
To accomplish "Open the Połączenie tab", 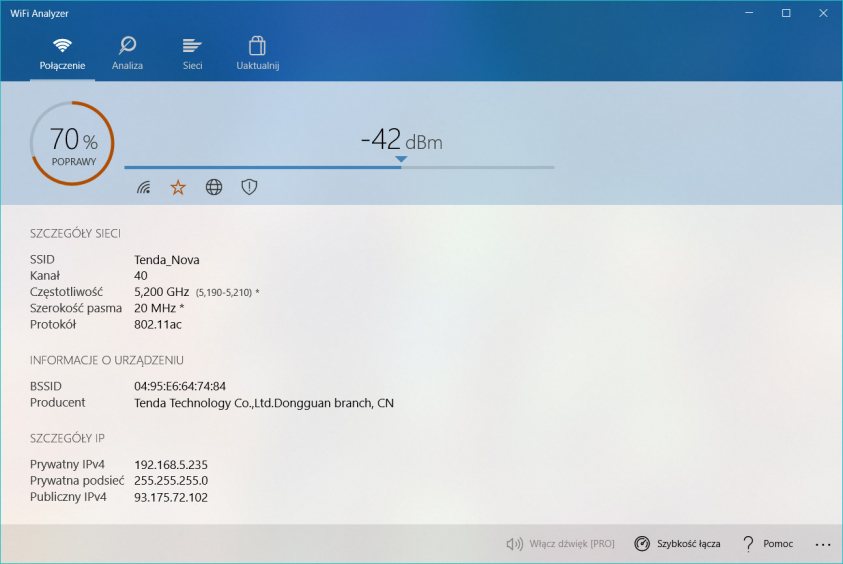I will (x=62, y=53).
